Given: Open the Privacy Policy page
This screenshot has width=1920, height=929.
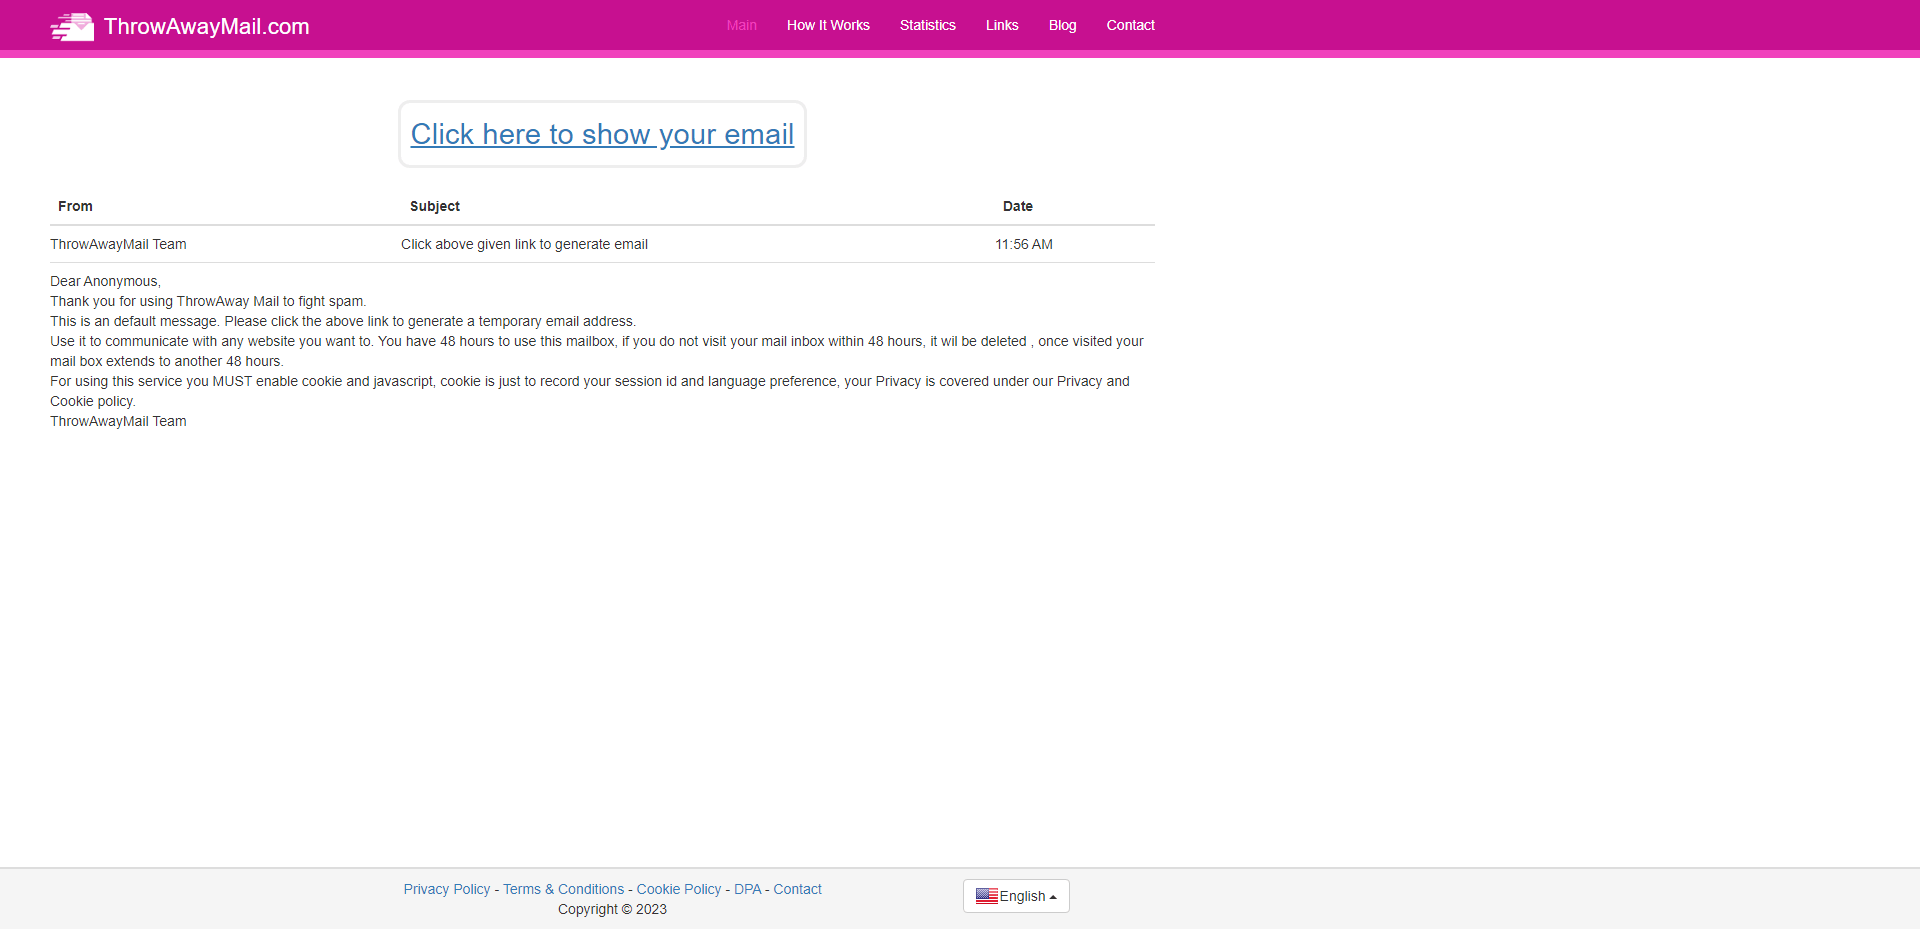Looking at the screenshot, I should [x=446, y=888].
